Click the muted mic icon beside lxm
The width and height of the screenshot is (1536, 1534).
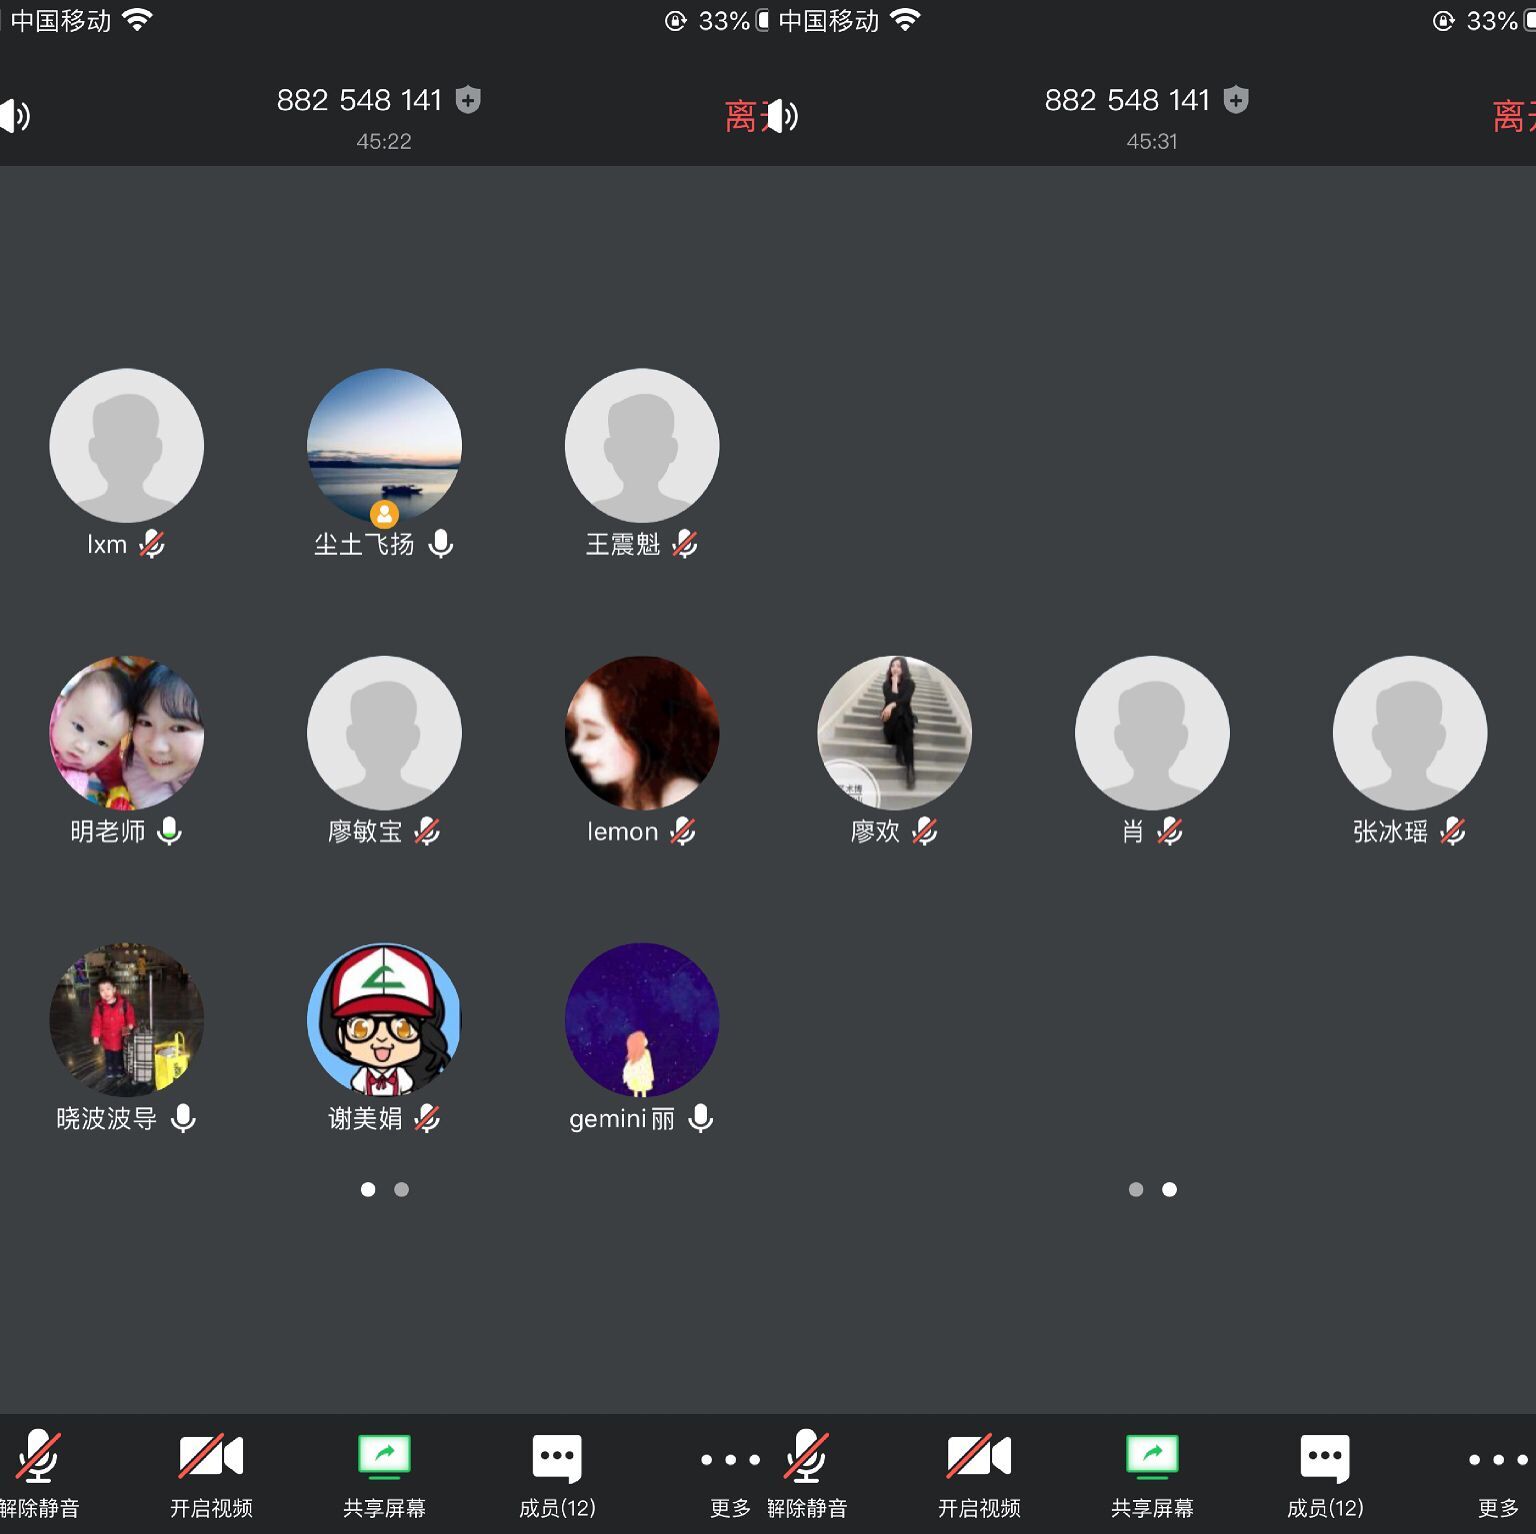(x=152, y=544)
